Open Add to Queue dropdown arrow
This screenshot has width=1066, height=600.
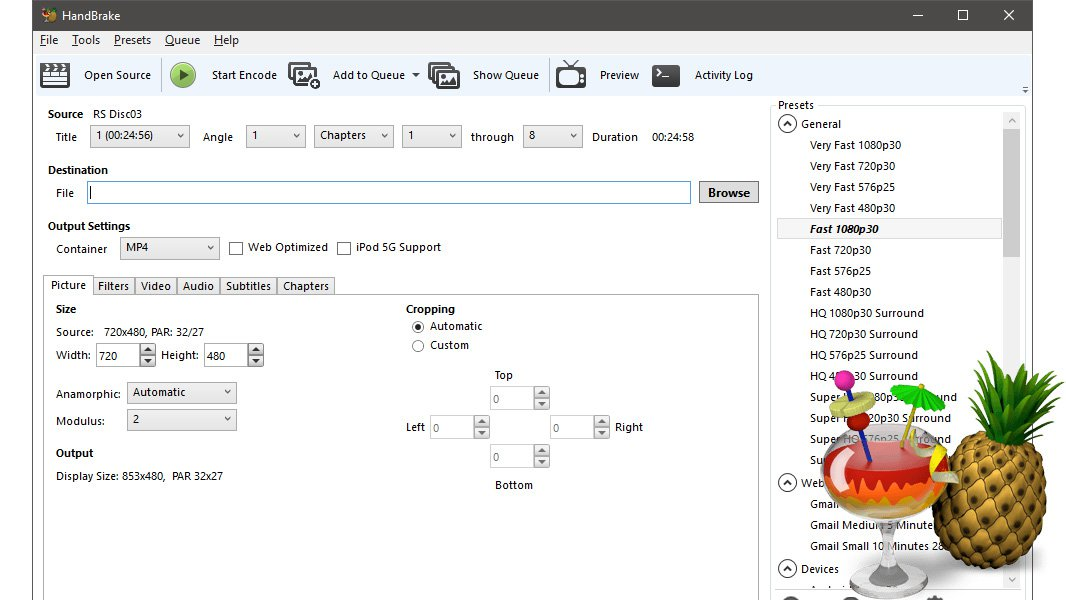415,75
